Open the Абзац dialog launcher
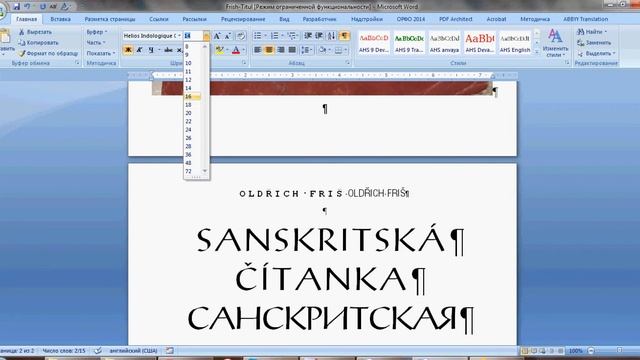The width and height of the screenshot is (640, 360). [348, 63]
